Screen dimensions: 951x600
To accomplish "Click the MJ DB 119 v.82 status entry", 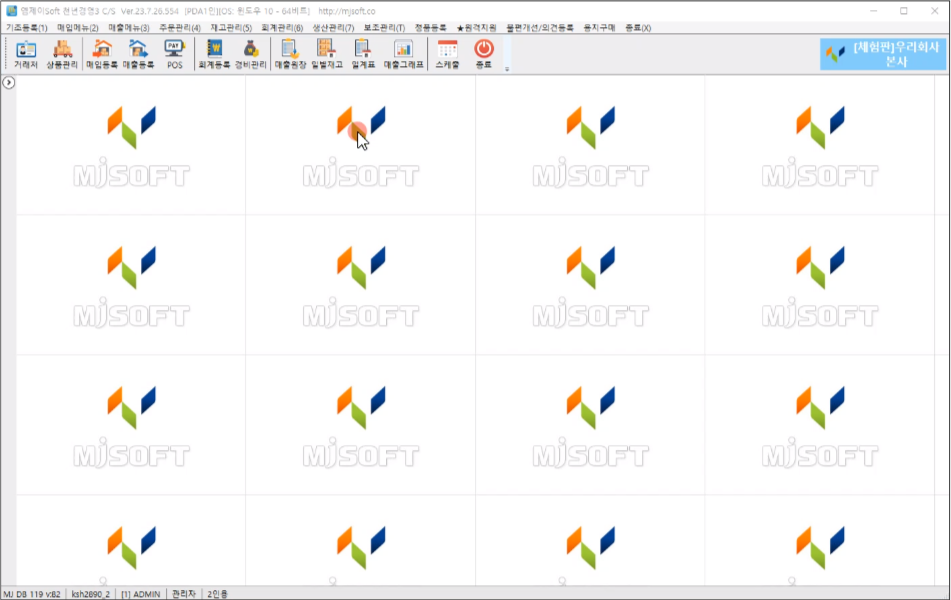I will [x=32, y=594].
